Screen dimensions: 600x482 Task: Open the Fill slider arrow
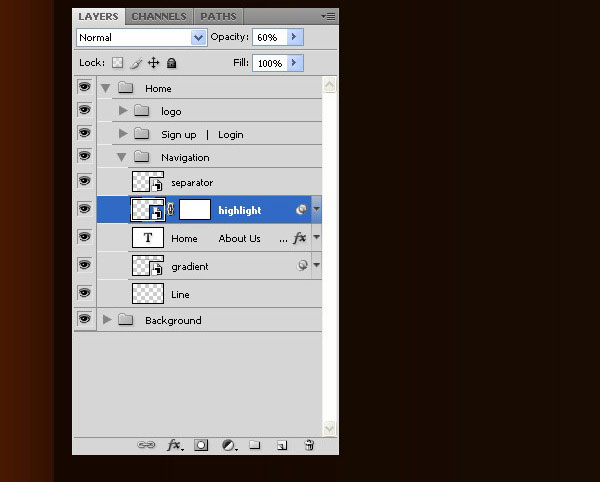pos(295,63)
